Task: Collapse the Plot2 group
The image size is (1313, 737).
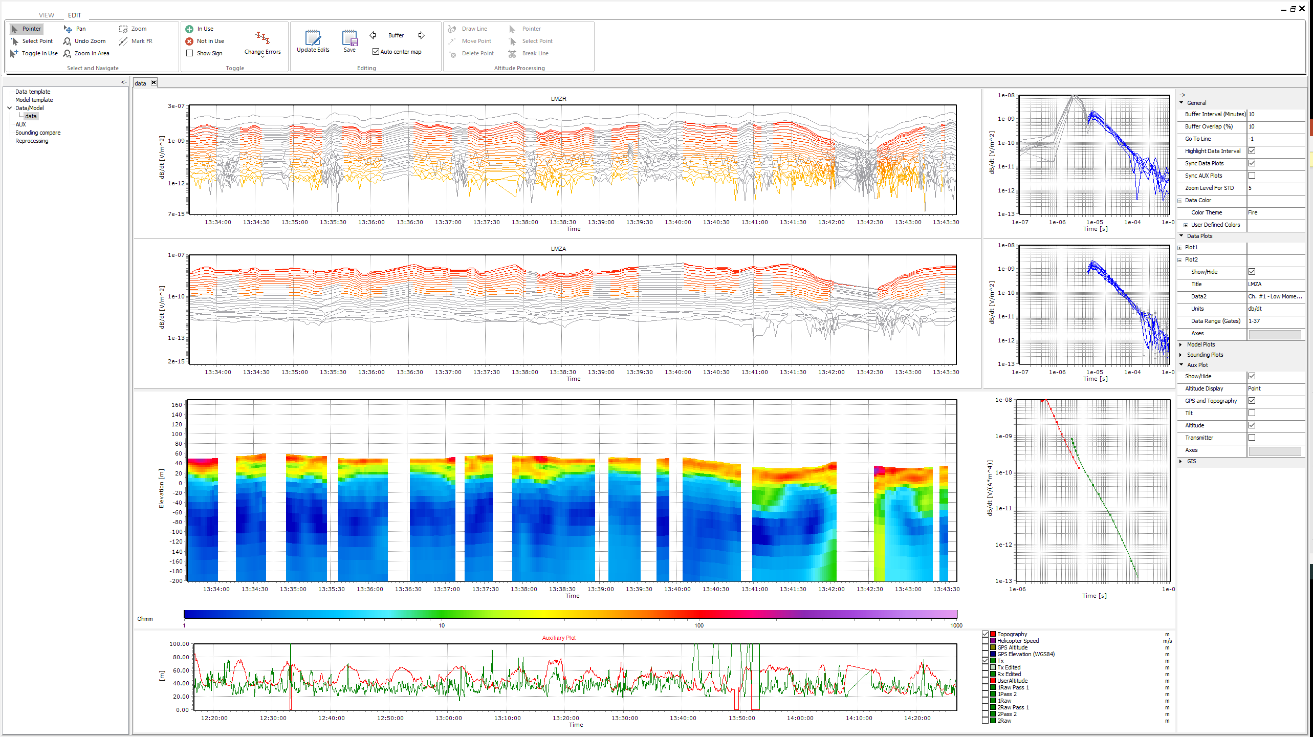Action: (x=1180, y=259)
